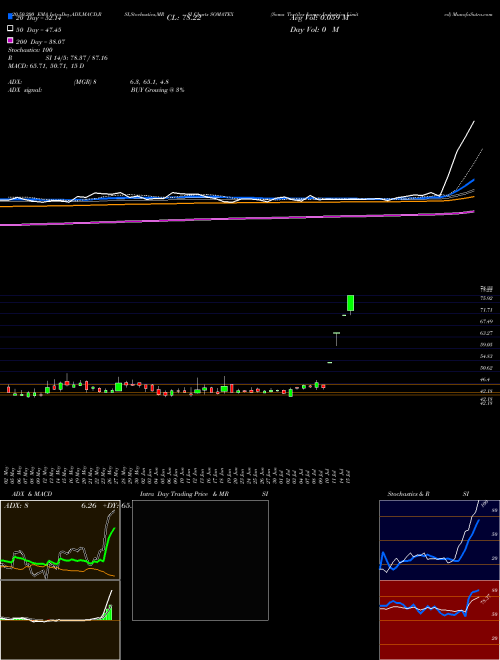The height and width of the screenshot is (660, 500).
Task: Click the 'Intra Day Trading Price & MR' title
Action: tap(184, 494)
